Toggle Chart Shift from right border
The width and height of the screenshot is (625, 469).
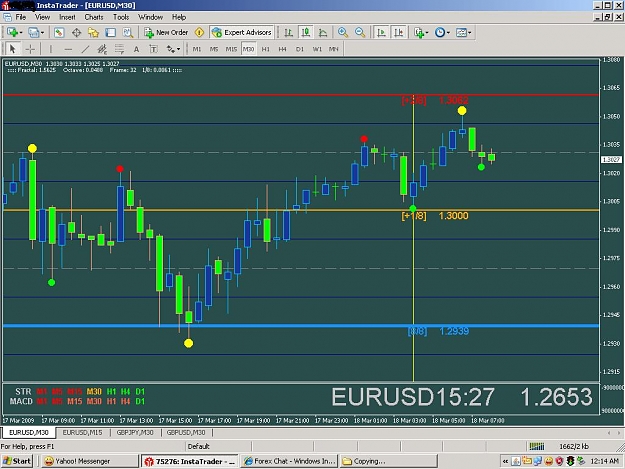pos(399,32)
